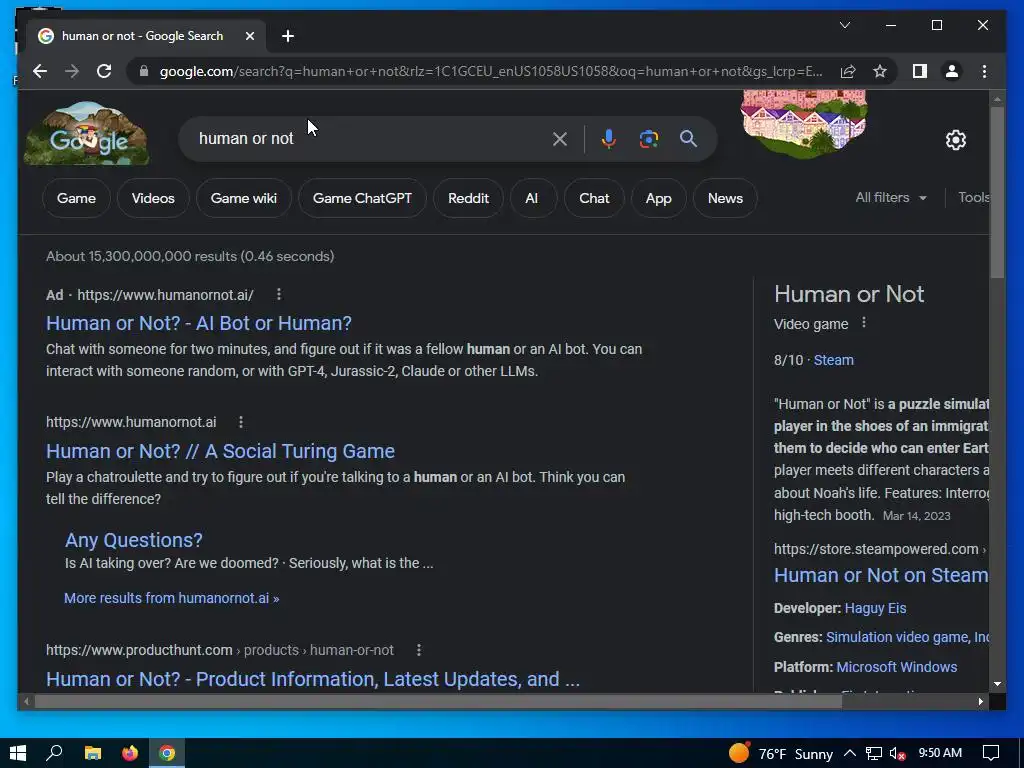Show hidden system tray icons
1024x768 pixels.
(x=850, y=753)
